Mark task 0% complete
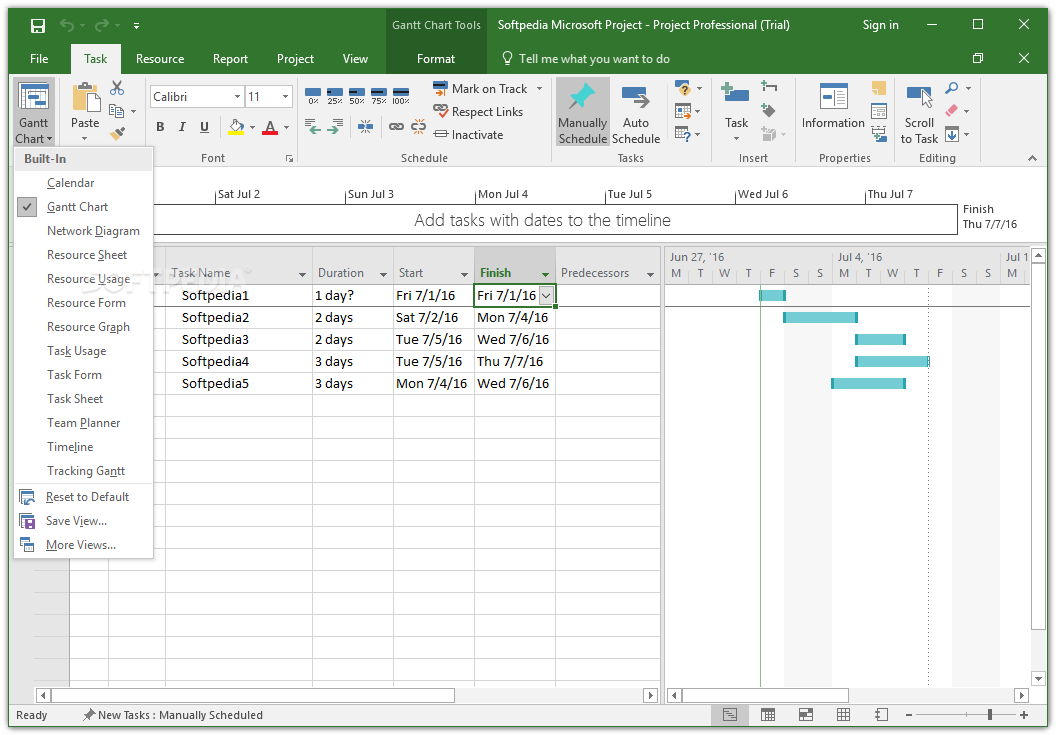This screenshot has width=1056, height=735. (313, 96)
